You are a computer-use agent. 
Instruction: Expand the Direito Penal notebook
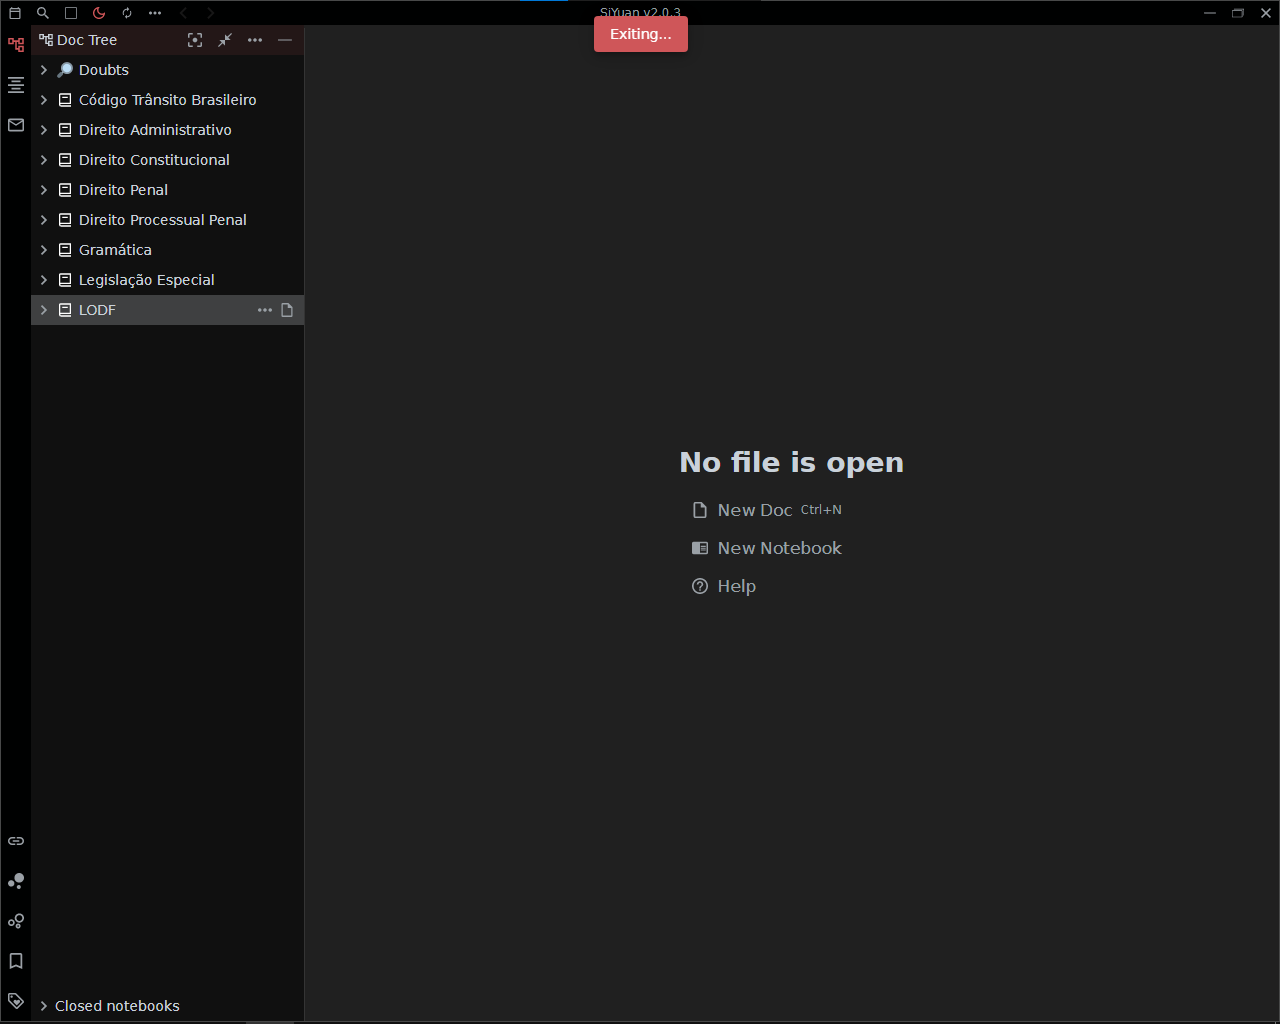point(43,189)
